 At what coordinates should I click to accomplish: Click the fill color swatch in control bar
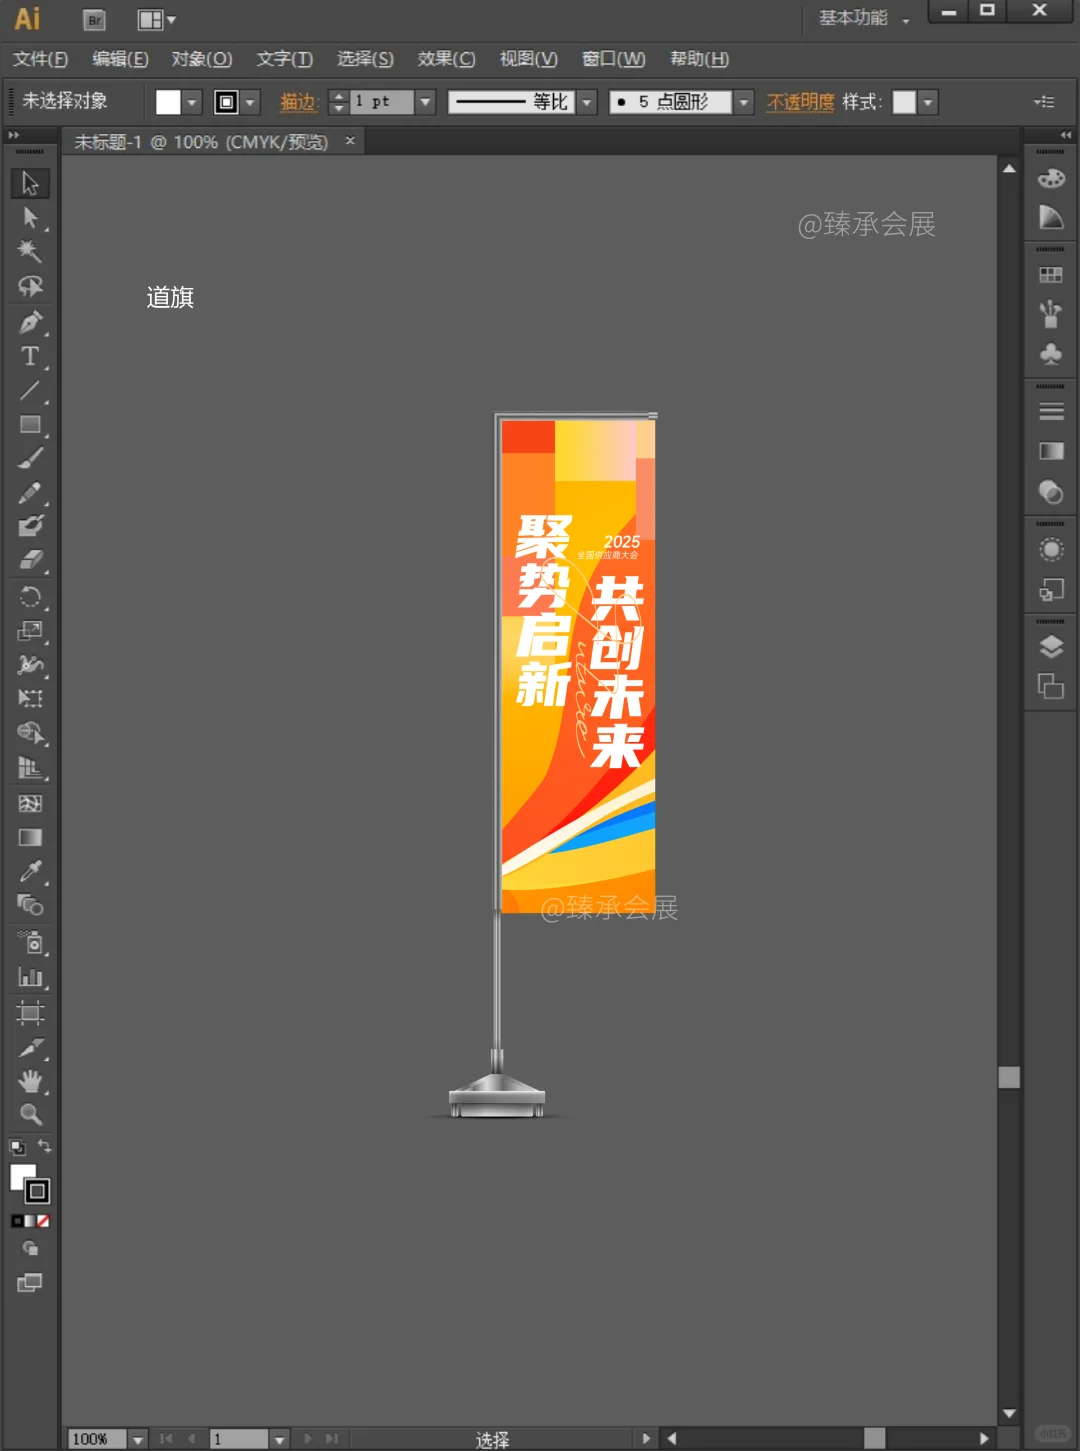point(168,101)
